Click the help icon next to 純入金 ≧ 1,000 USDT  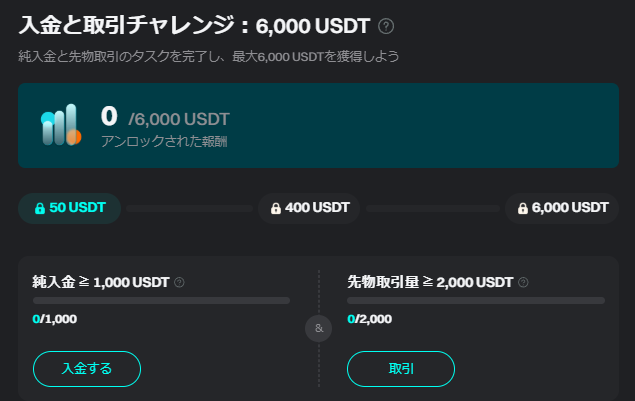pyautogui.click(x=179, y=282)
